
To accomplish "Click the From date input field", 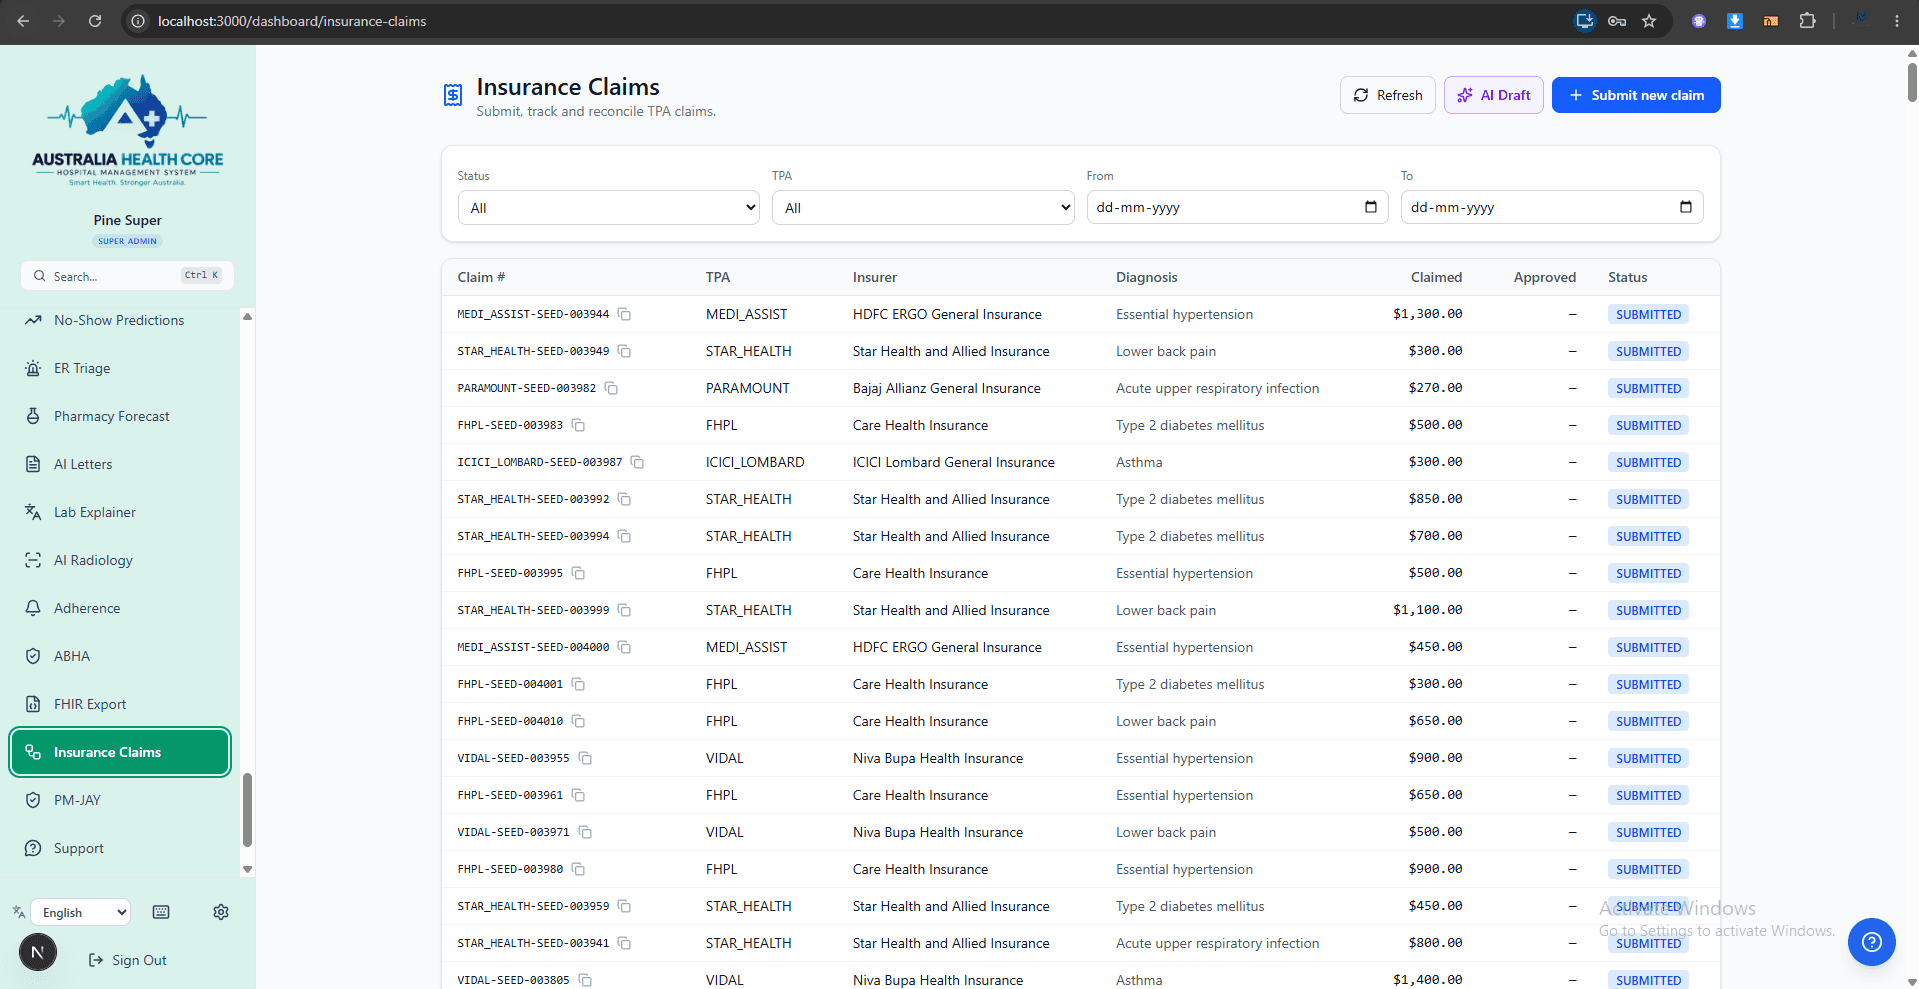I will pyautogui.click(x=1237, y=207).
